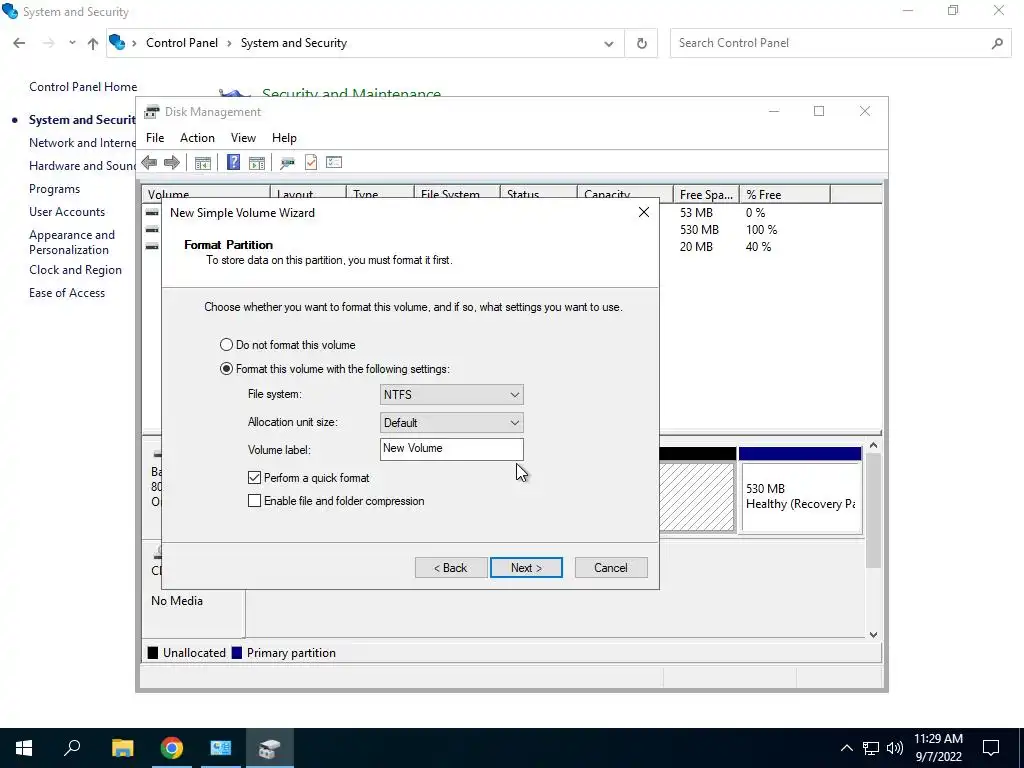Toggle Show/Hide Console Tree toolbar icon
1024x768 pixels.
(x=202, y=163)
